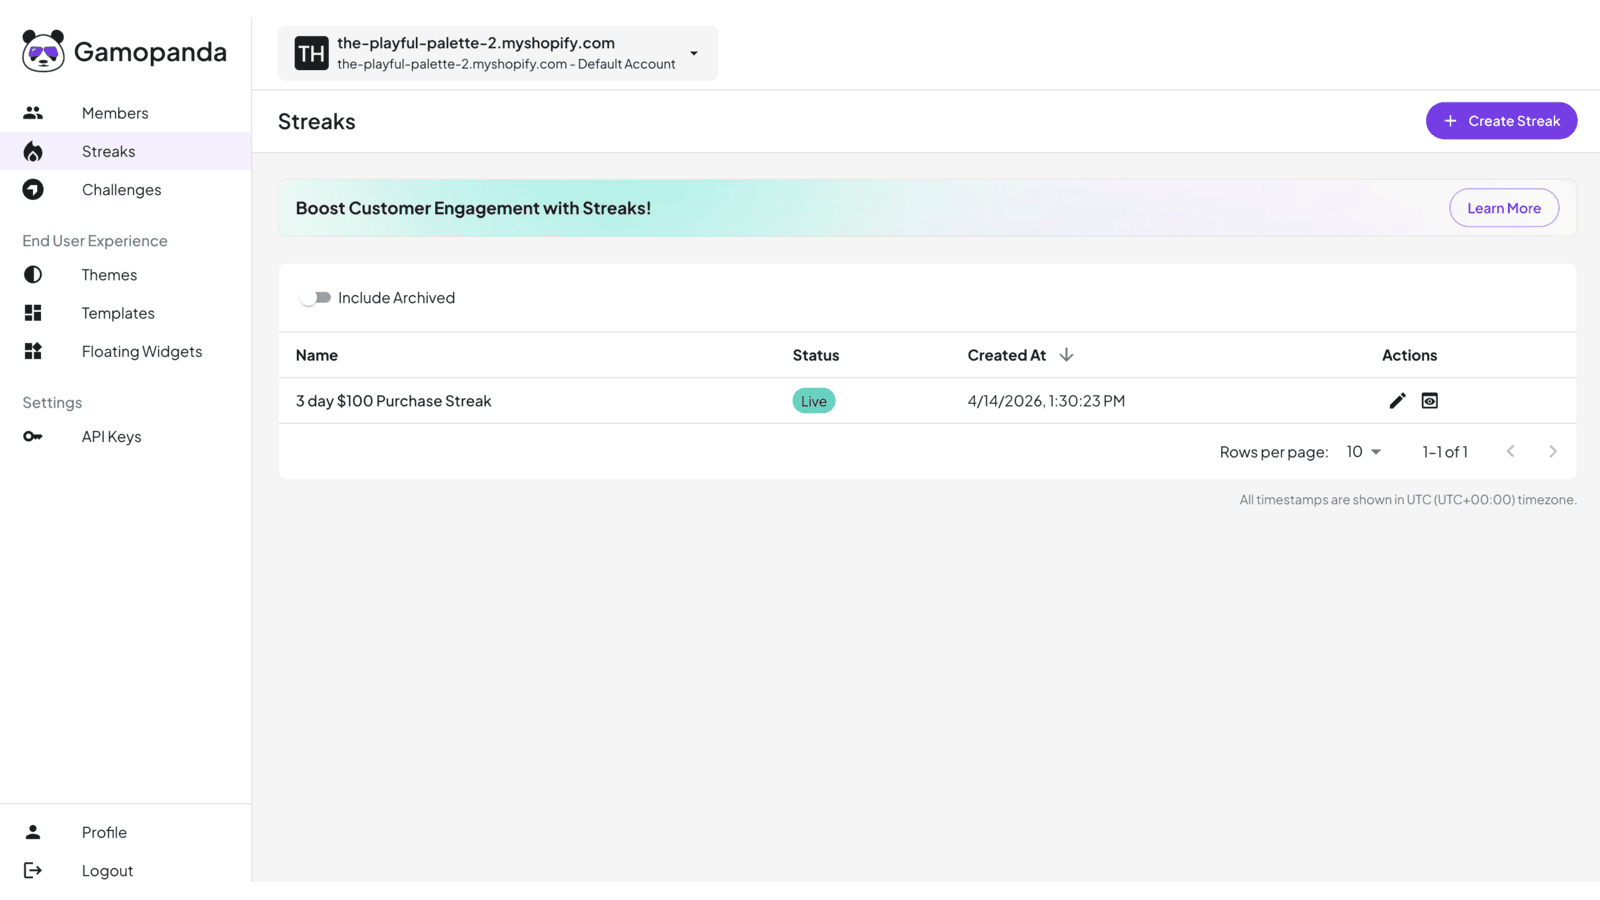This screenshot has width=1600, height=900.
Task: Click the UTC timezone note
Action: (1408, 500)
